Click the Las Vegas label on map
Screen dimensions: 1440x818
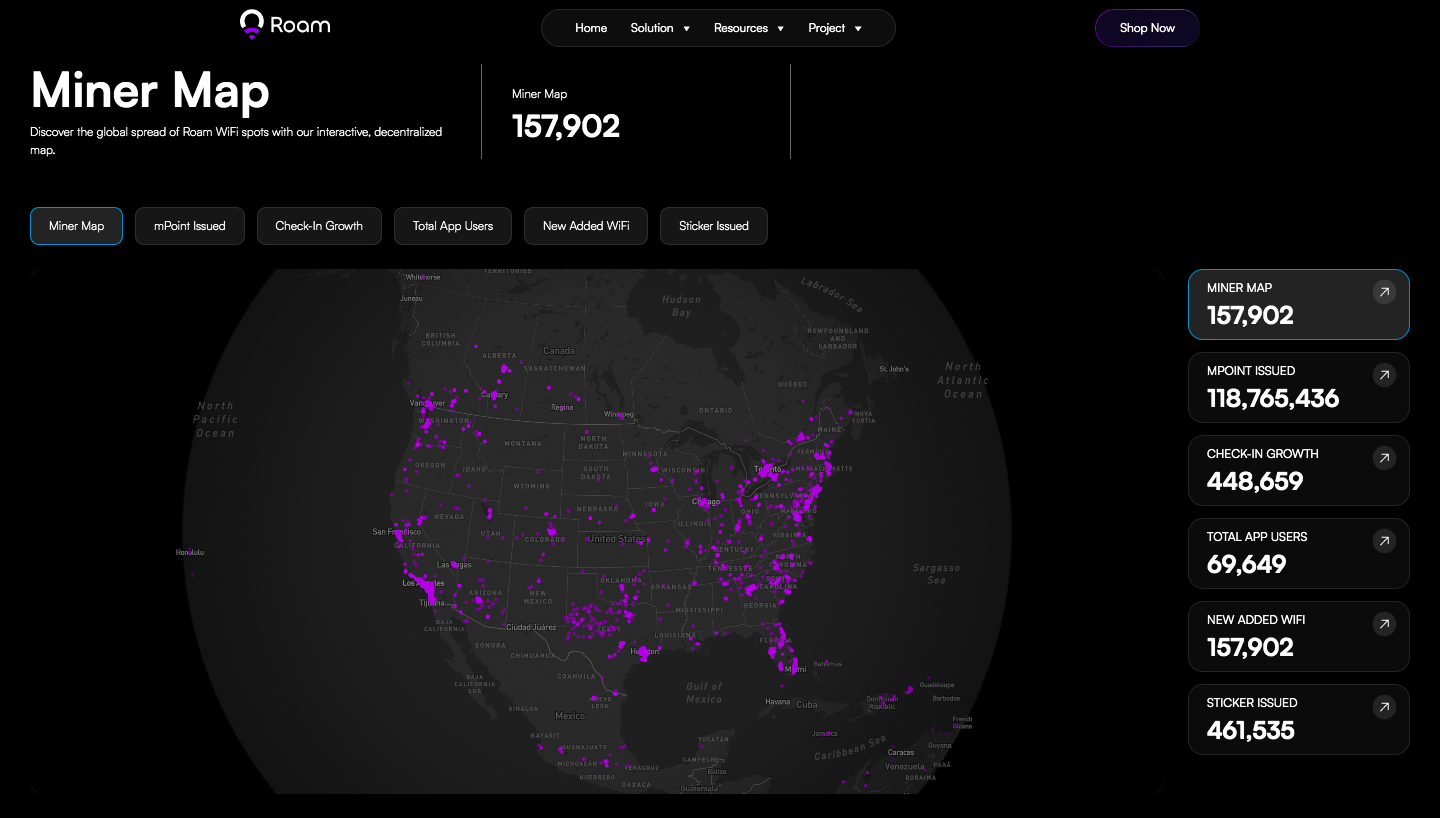454,565
